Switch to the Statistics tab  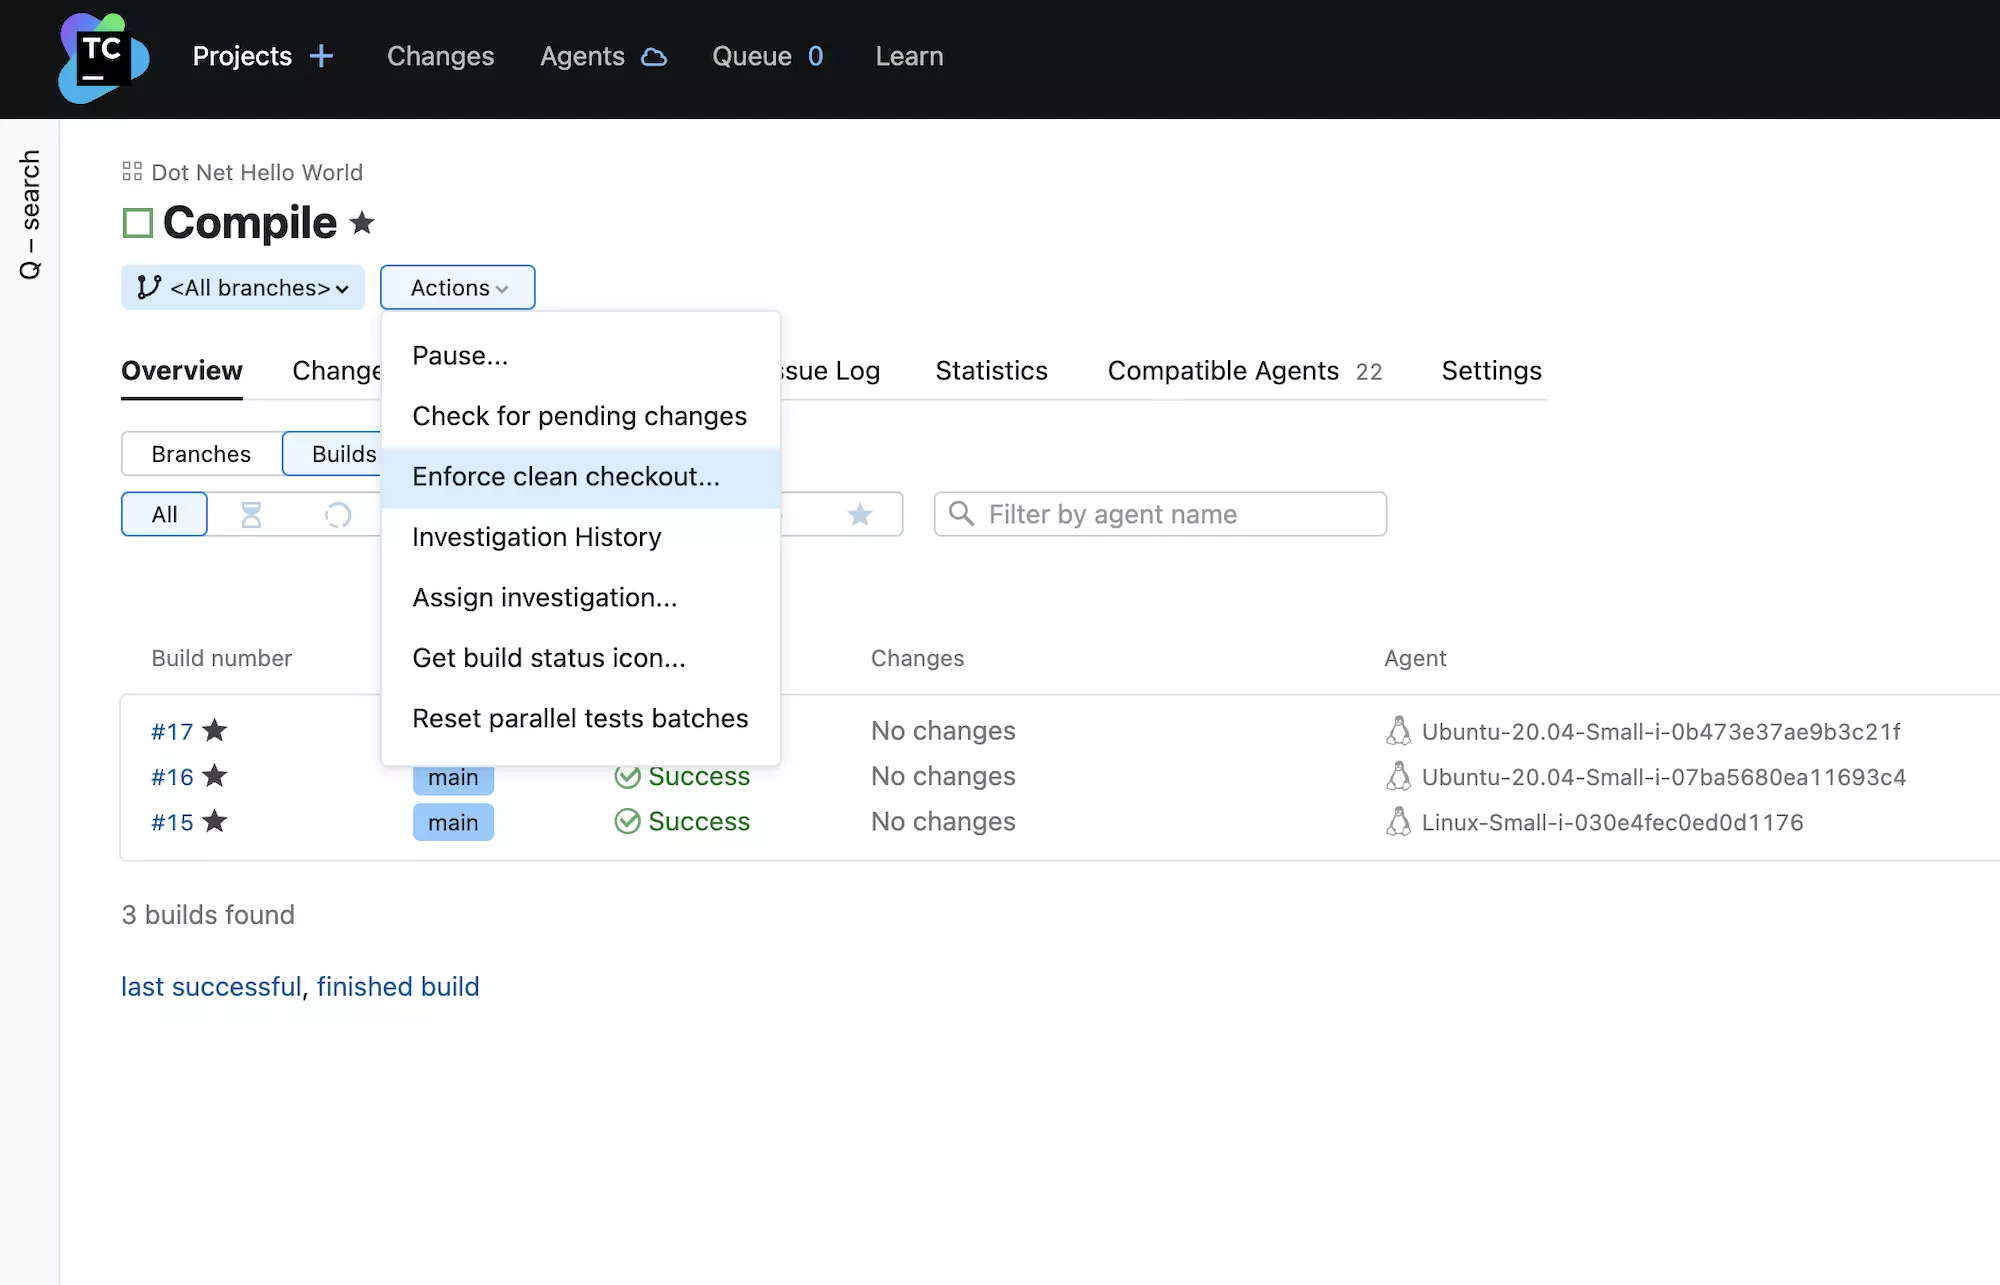point(991,371)
